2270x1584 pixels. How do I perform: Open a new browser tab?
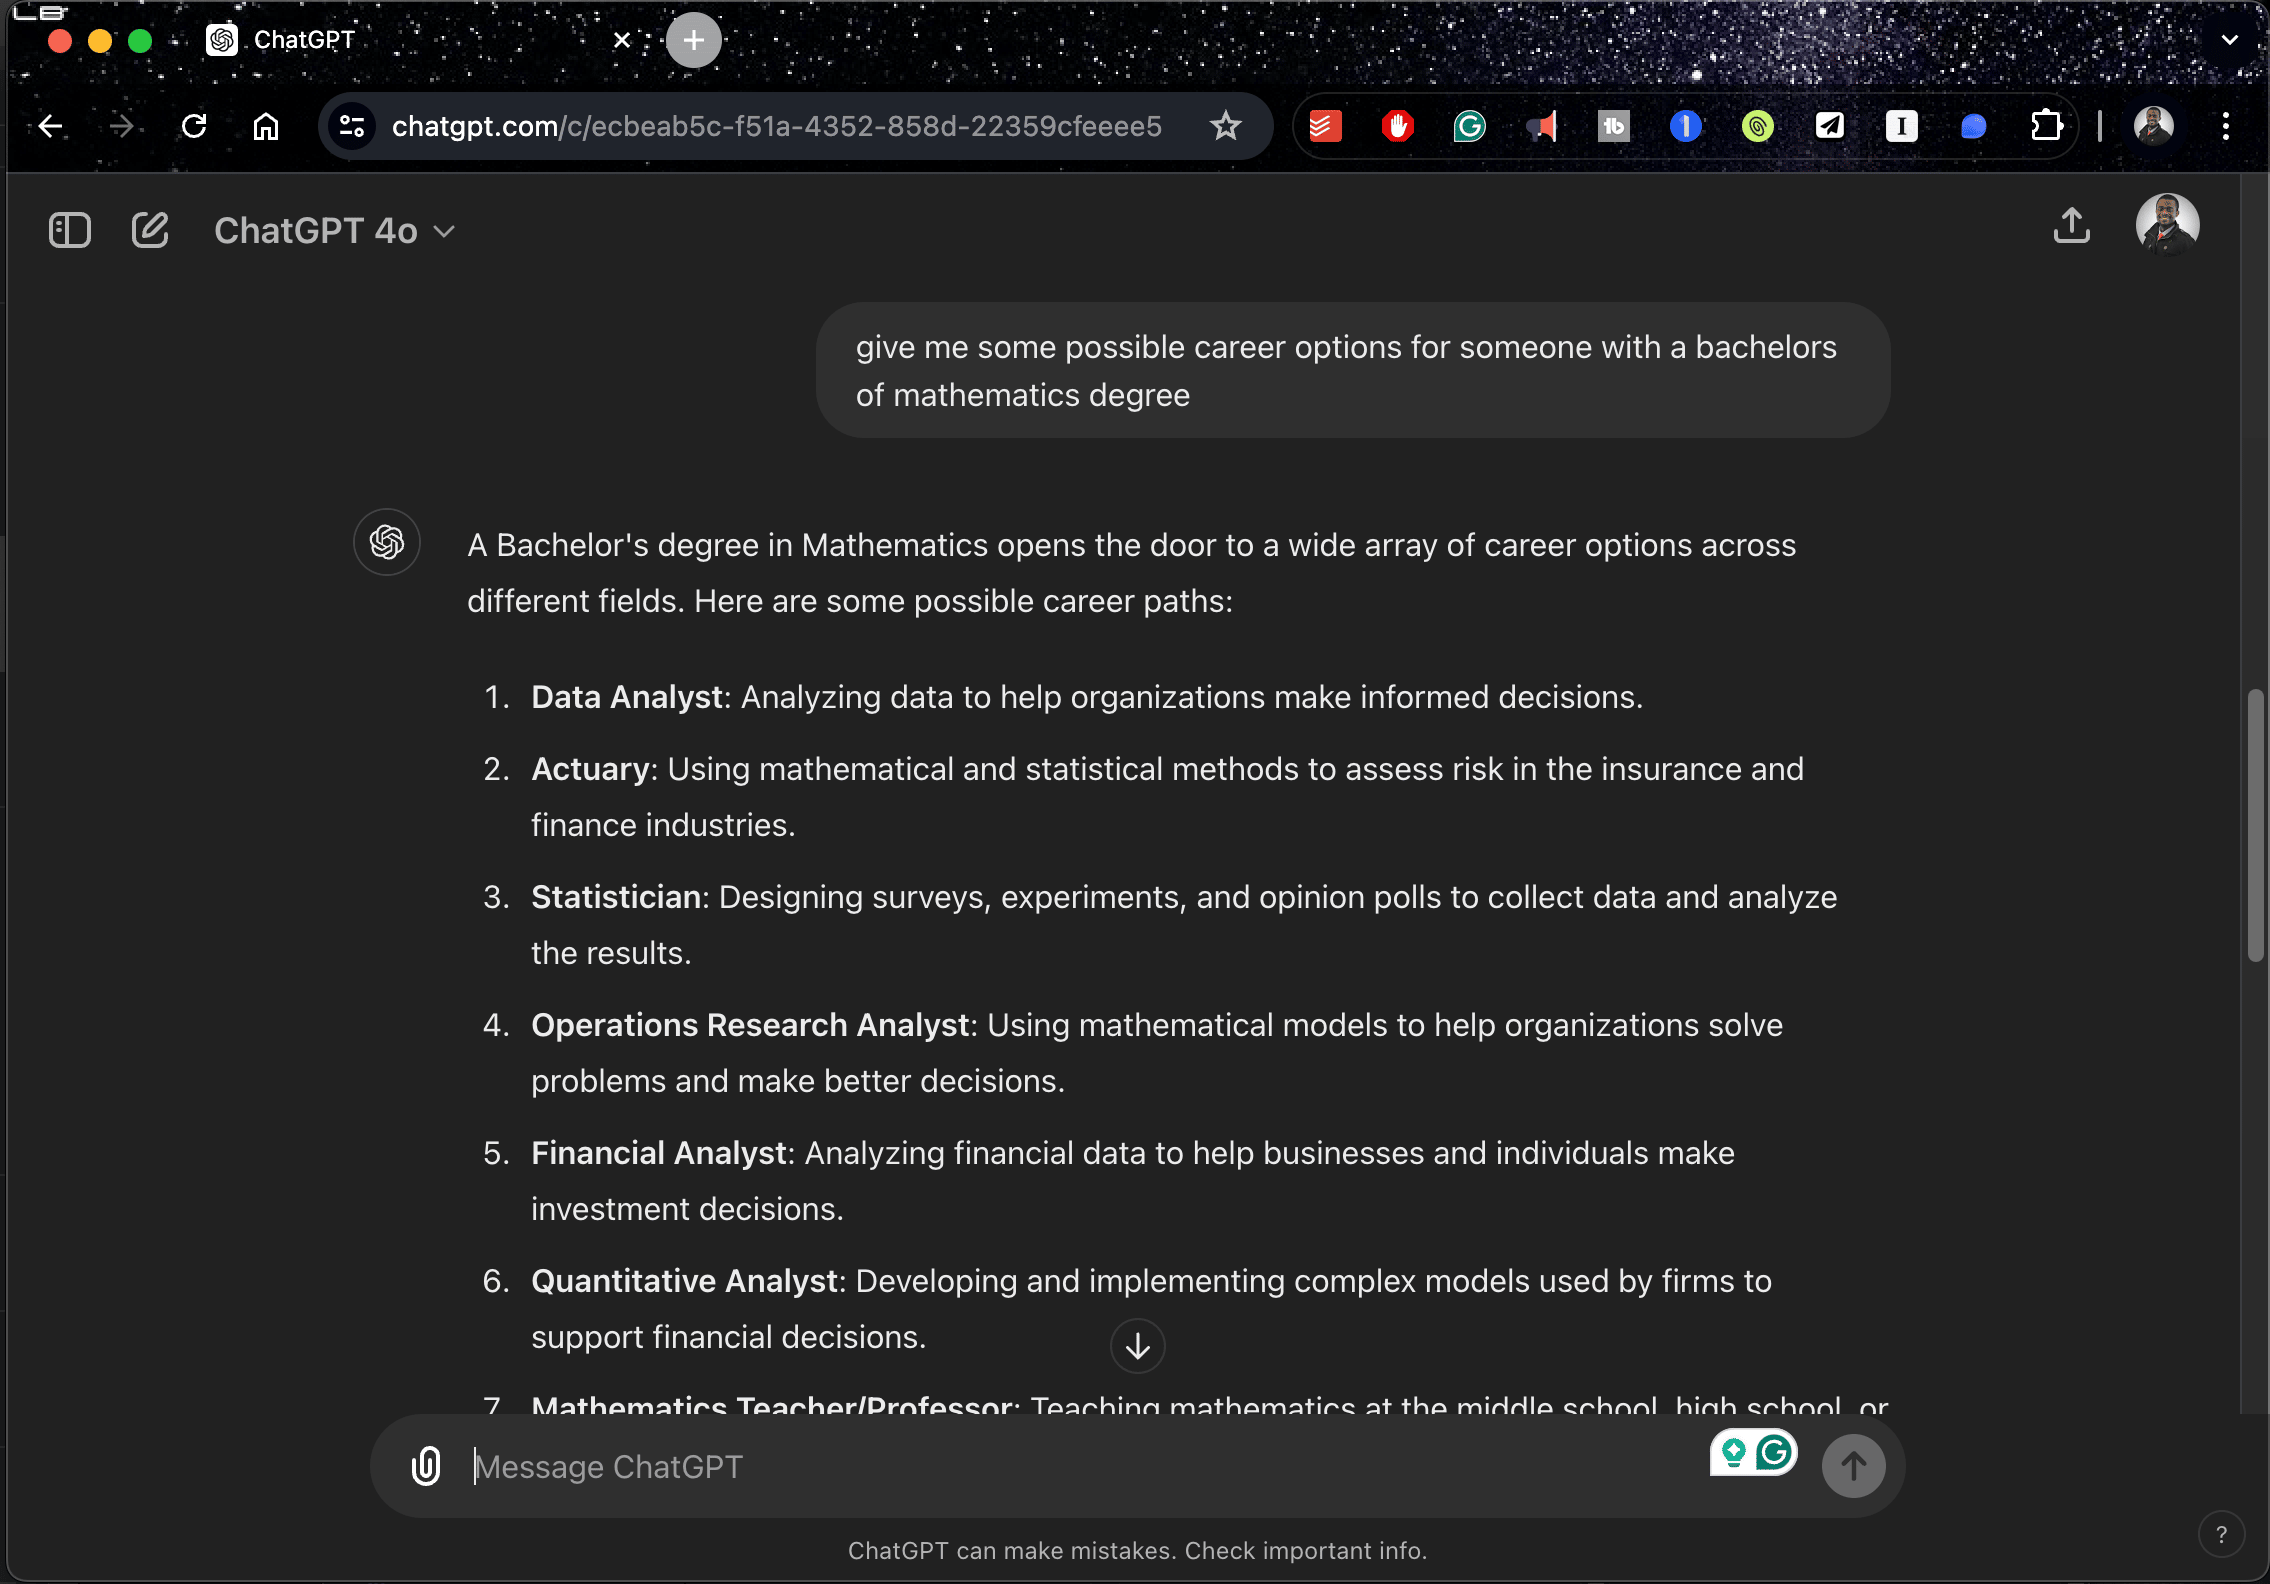click(694, 40)
